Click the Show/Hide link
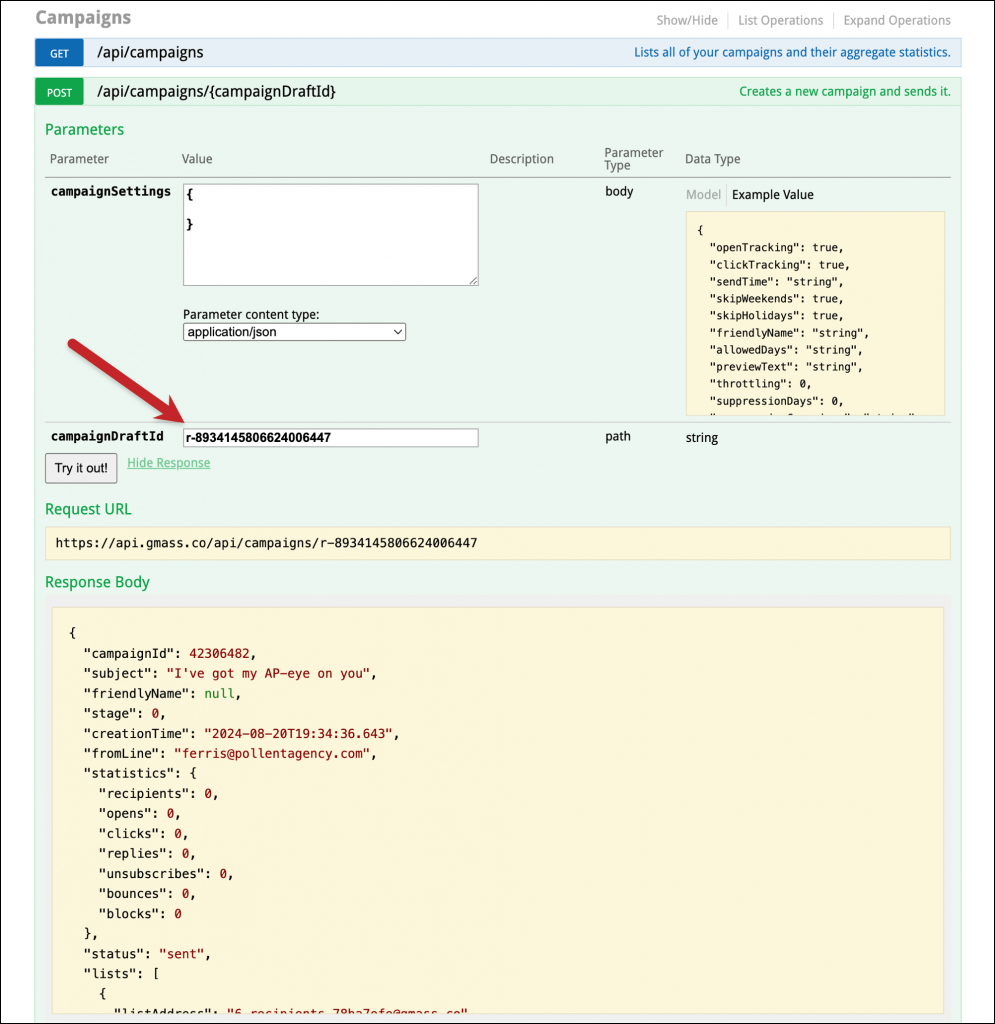This screenshot has width=995, height=1024. 687,20
